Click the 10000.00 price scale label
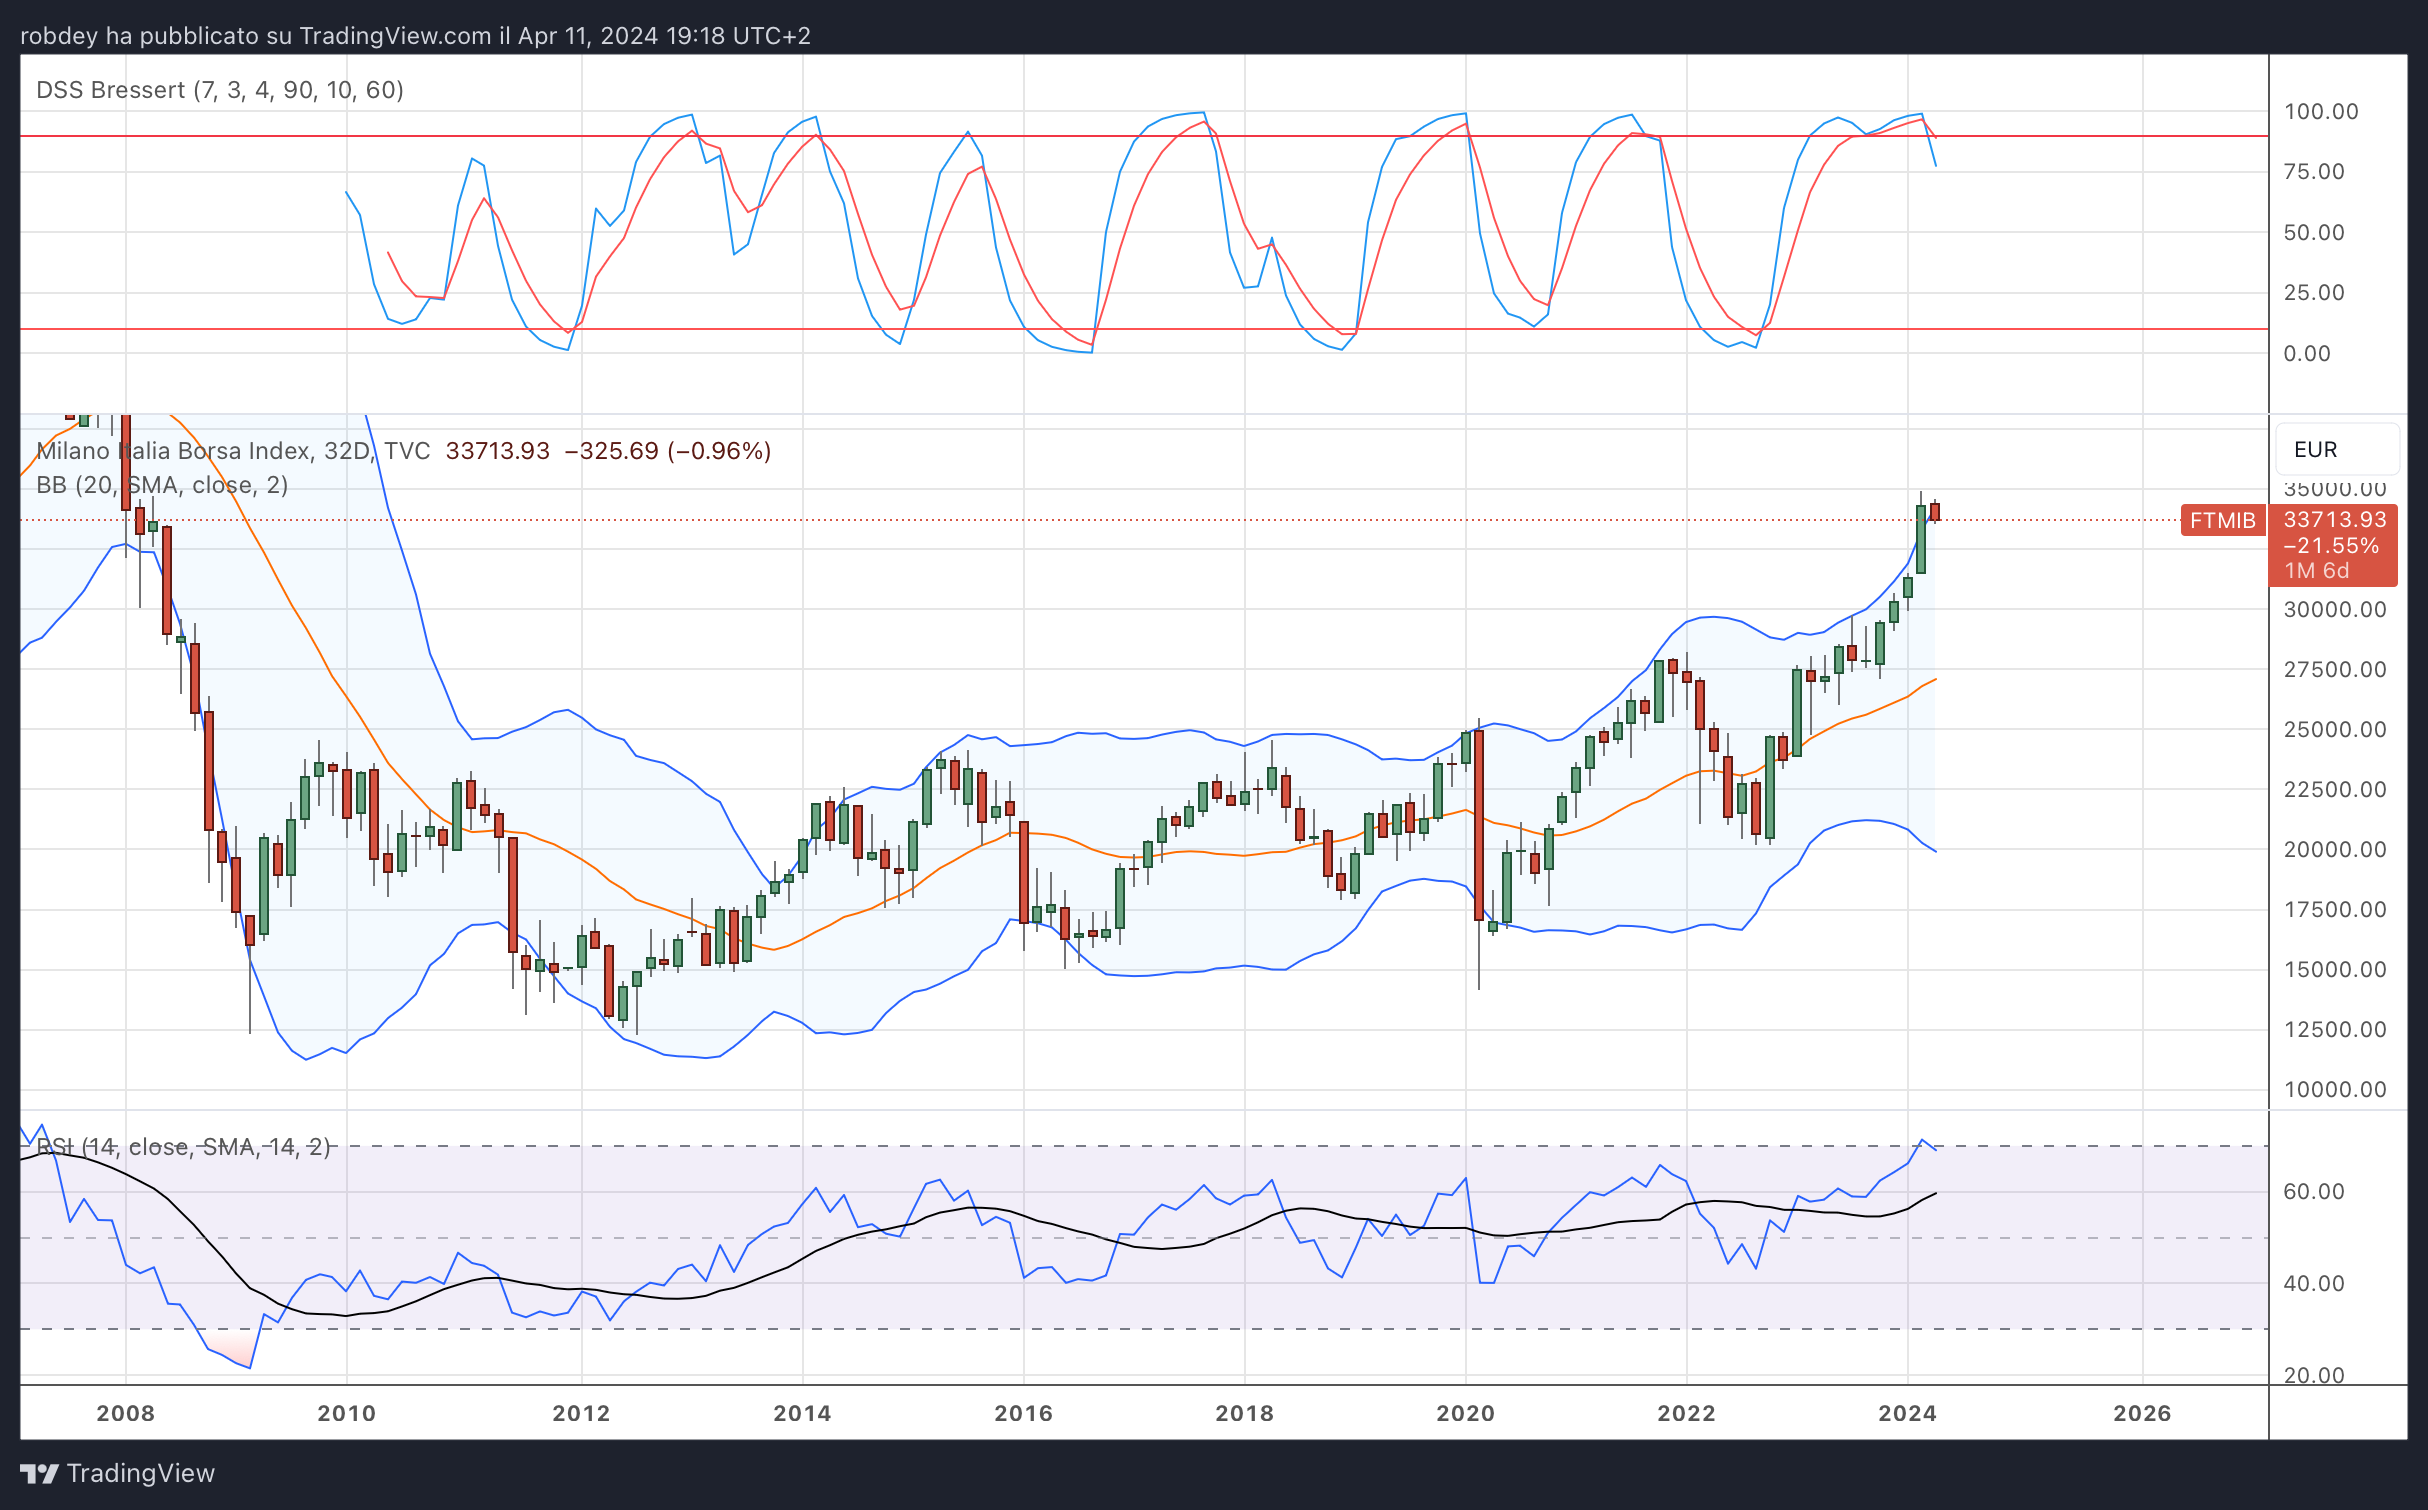Image resolution: width=2428 pixels, height=1510 pixels. pyautogui.click(x=2335, y=1089)
